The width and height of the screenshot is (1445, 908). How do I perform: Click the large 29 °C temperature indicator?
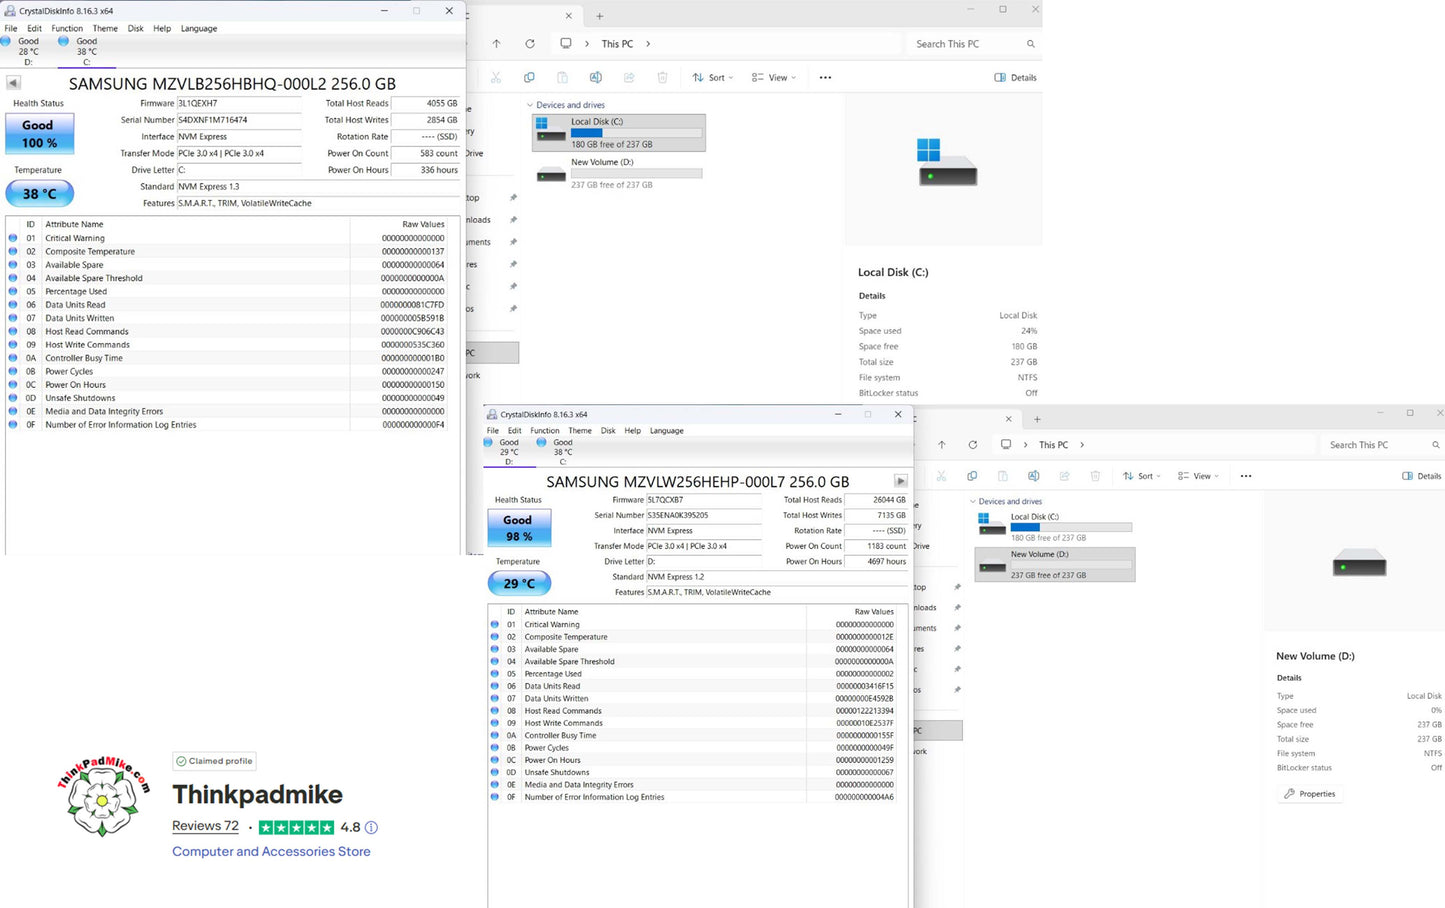(x=519, y=583)
